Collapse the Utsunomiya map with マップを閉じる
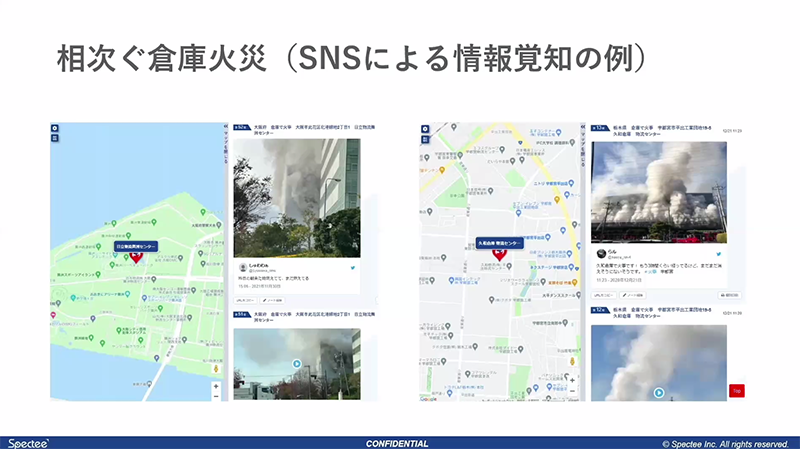Screen dimensions: 800x449 [x=582, y=148]
